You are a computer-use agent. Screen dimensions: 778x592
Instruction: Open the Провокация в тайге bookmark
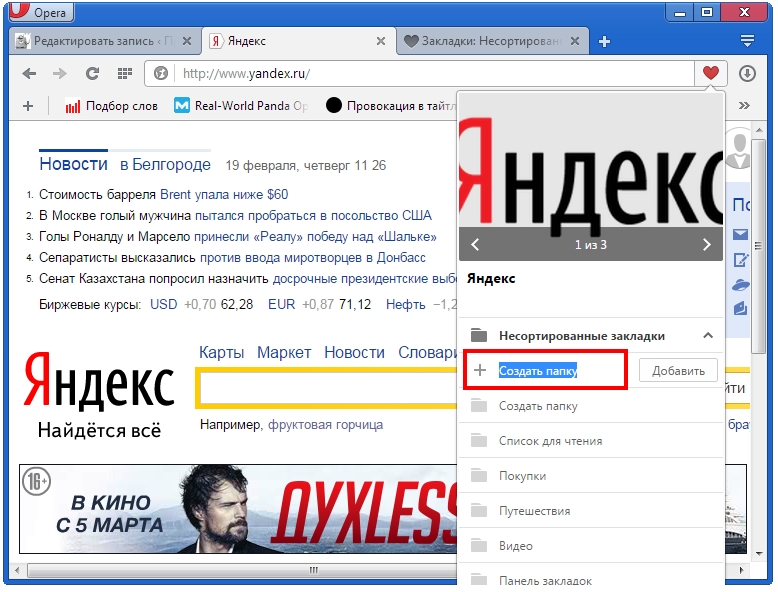[391, 106]
